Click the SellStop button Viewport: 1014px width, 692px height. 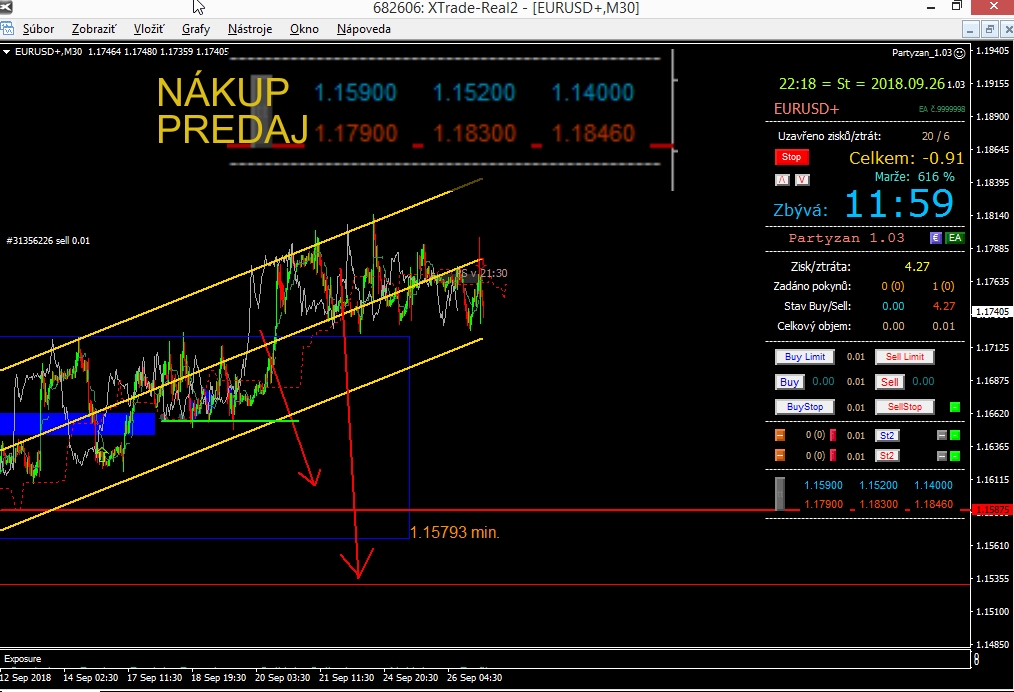pyautogui.click(x=905, y=407)
